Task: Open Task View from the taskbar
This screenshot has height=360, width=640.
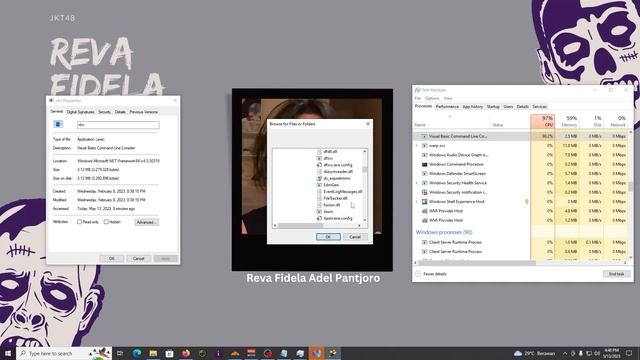Action: 120,353
